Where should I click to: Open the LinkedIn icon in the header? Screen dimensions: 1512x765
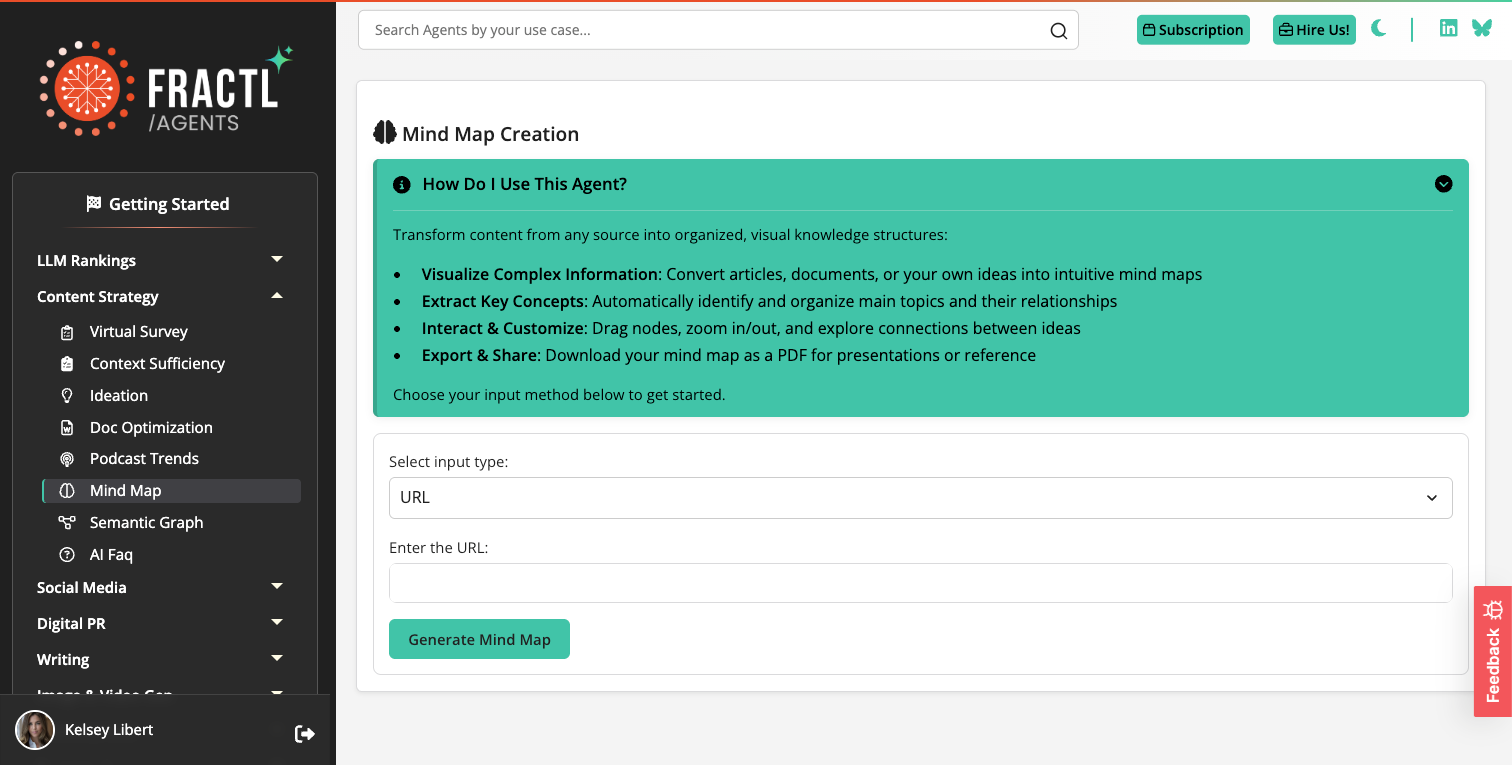(1448, 28)
